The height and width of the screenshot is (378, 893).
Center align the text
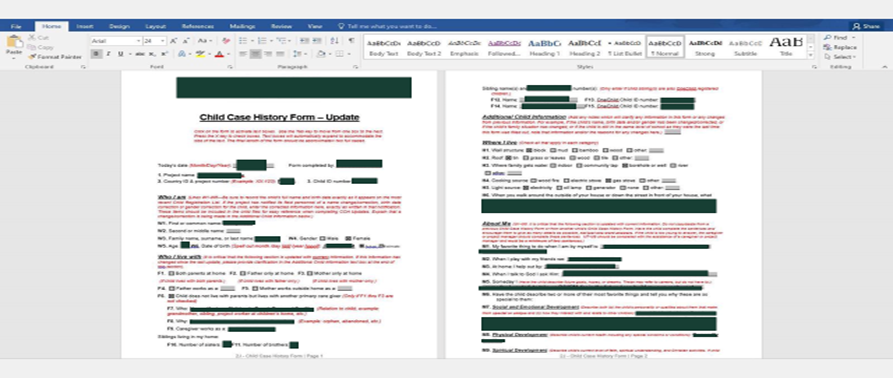[x=256, y=54]
